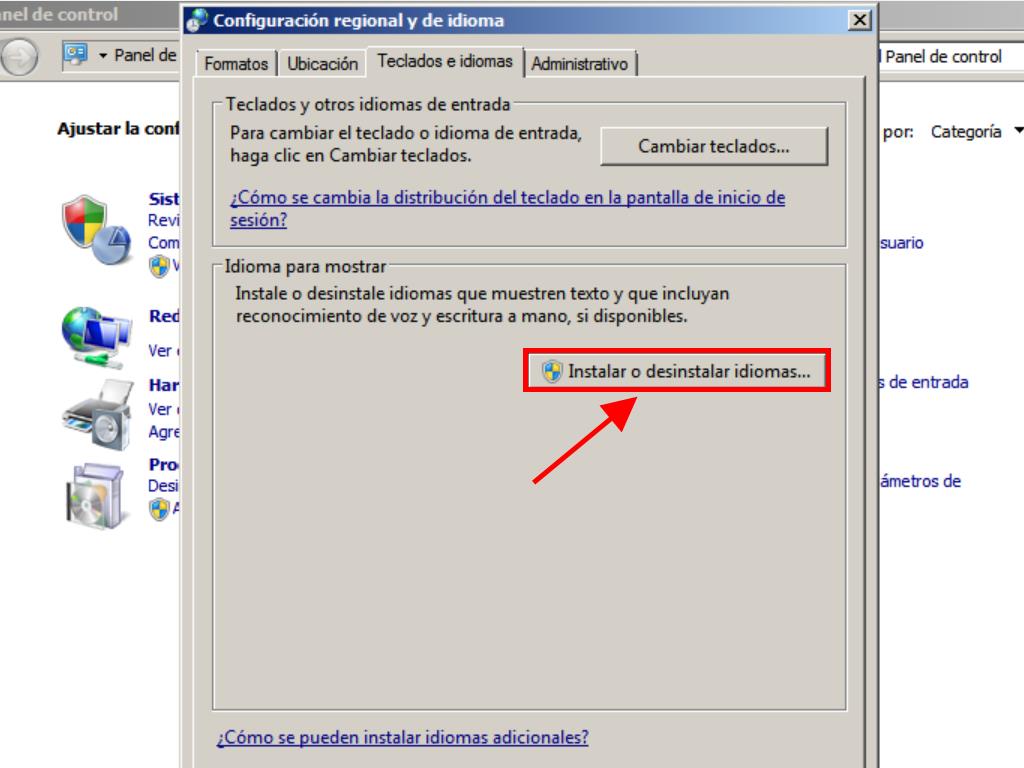Switch to the Formatos tab

(x=236, y=64)
